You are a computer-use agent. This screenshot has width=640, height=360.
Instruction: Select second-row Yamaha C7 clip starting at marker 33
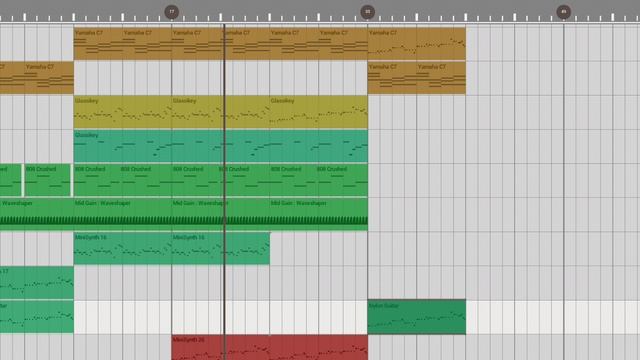(x=392, y=78)
